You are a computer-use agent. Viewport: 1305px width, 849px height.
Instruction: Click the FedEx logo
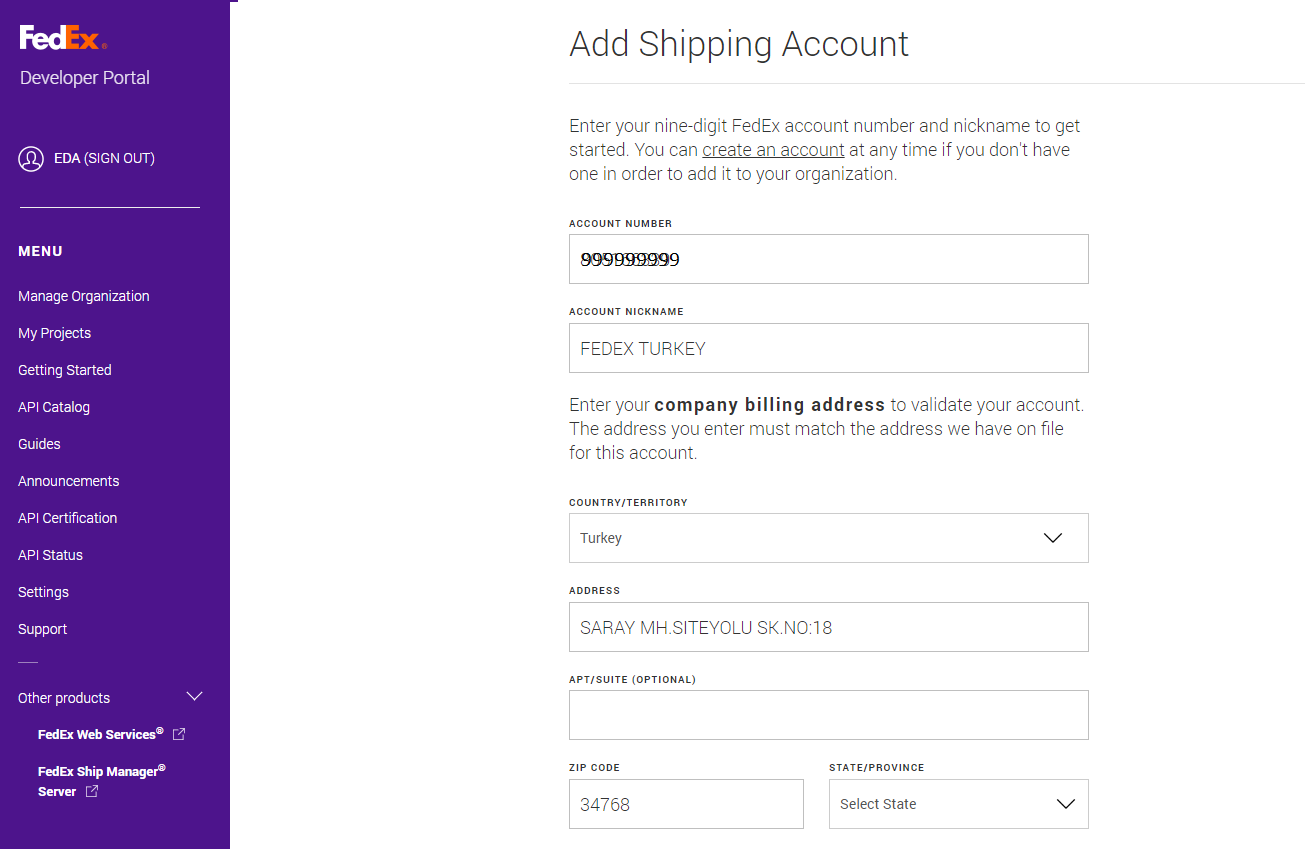pyautogui.click(x=63, y=39)
